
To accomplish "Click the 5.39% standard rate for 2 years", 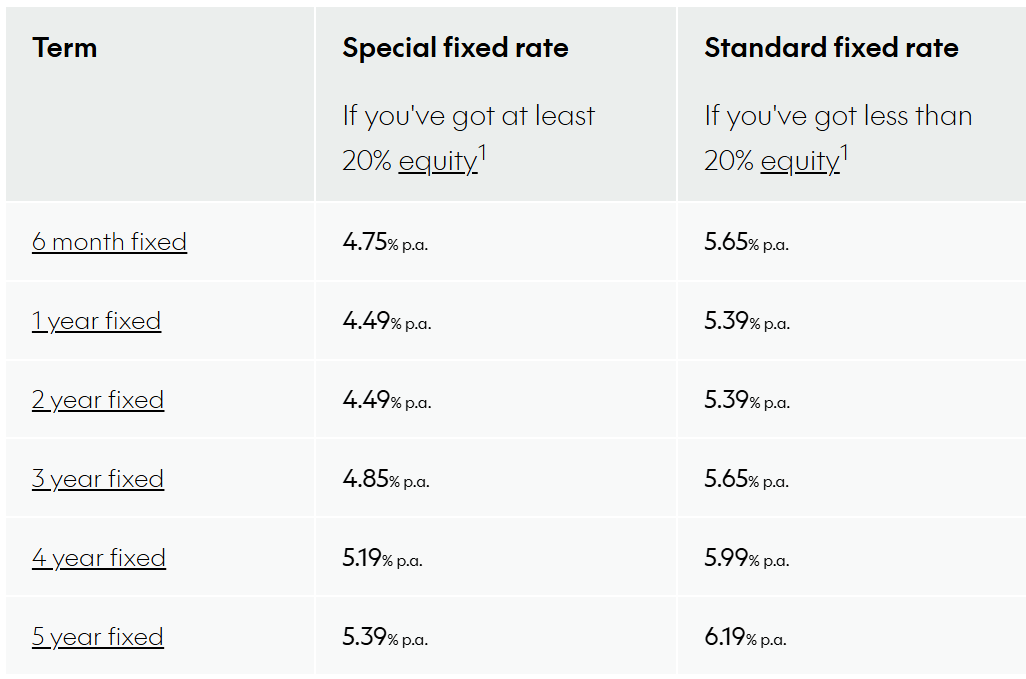I will coord(747,401).
